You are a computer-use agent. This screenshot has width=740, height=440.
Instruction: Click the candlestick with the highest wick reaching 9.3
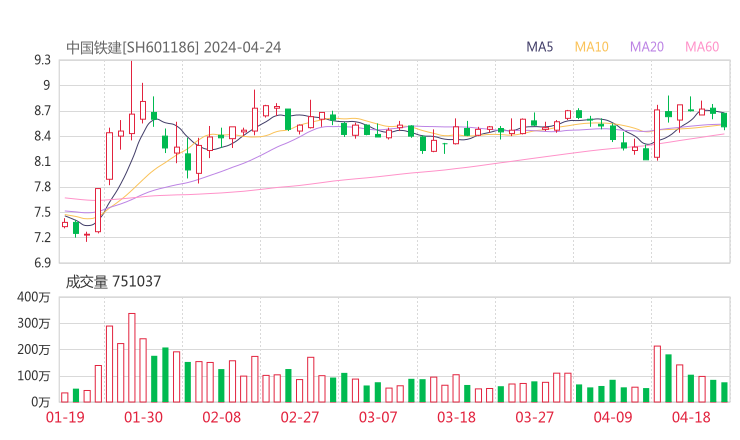tap(132, 100)
